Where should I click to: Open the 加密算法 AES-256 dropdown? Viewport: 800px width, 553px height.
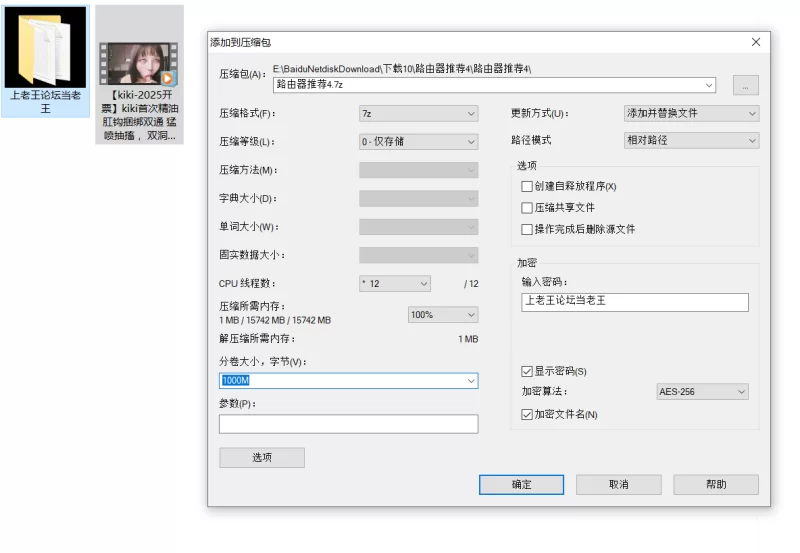click(x=702, y=392)
